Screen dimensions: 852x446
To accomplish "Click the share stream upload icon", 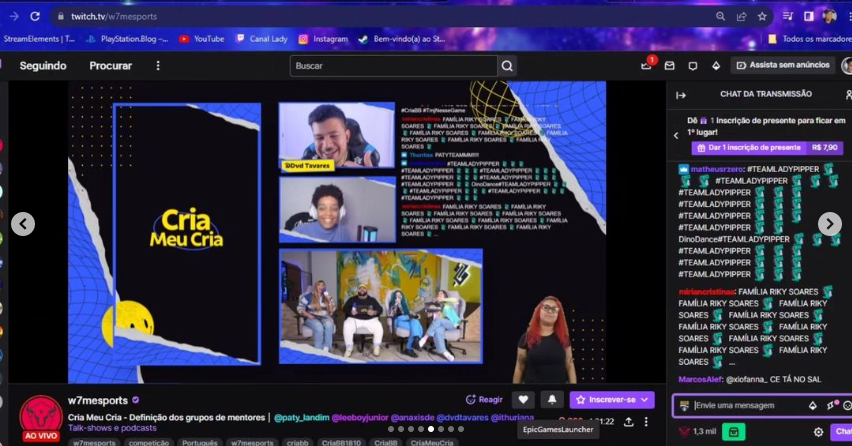I will tap(628, 422).
